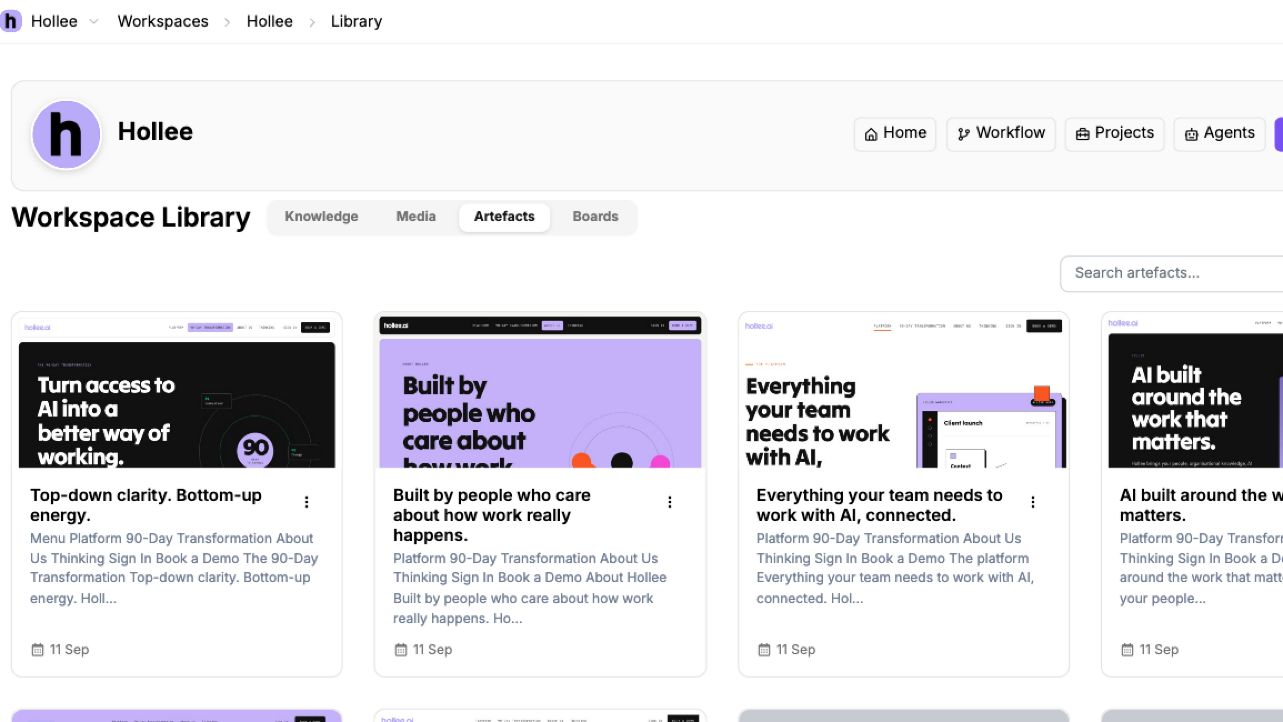The image size is (1283, 722).
Task: Click calendar icon on Top-down clarity card
Action: tap(37, 650)
